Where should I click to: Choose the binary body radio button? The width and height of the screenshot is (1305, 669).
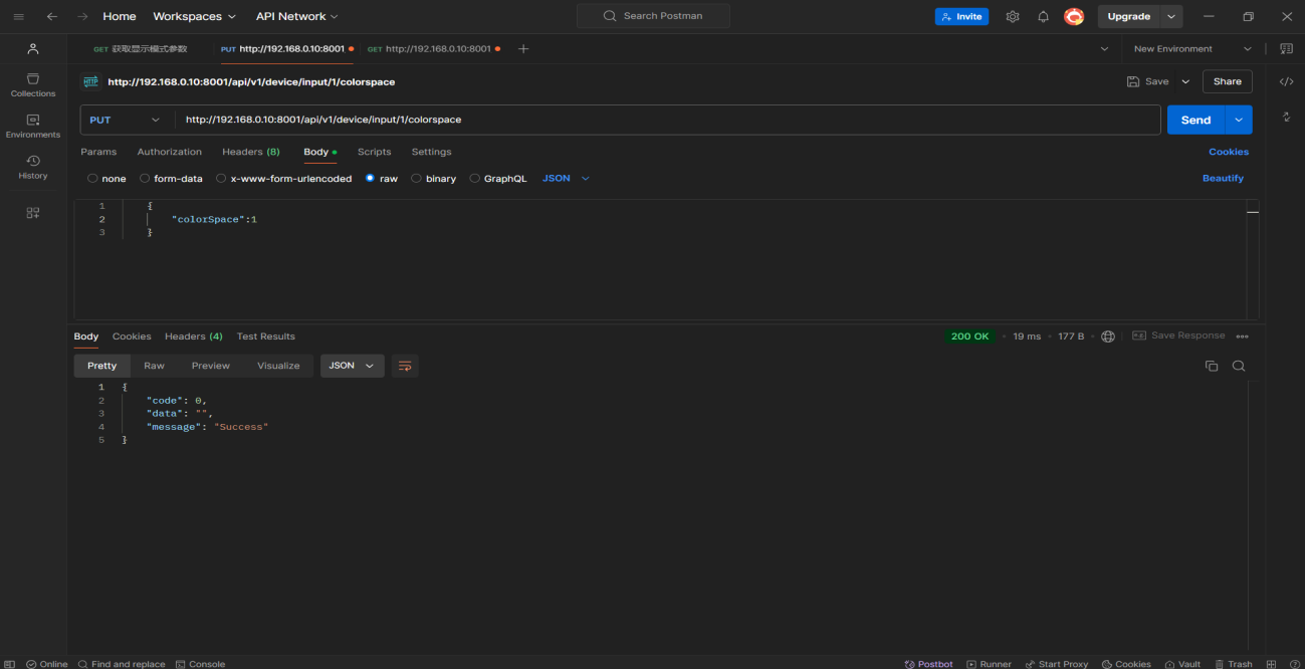point(416,179)
